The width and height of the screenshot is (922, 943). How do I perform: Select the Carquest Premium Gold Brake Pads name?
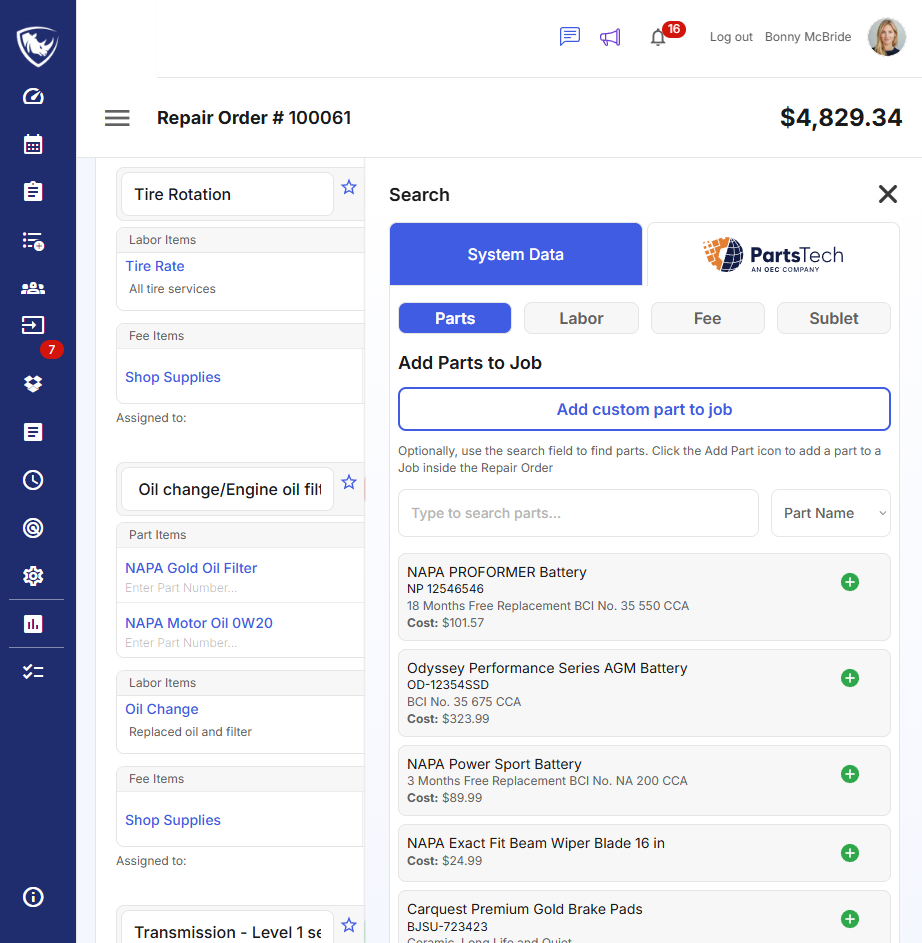524,909
